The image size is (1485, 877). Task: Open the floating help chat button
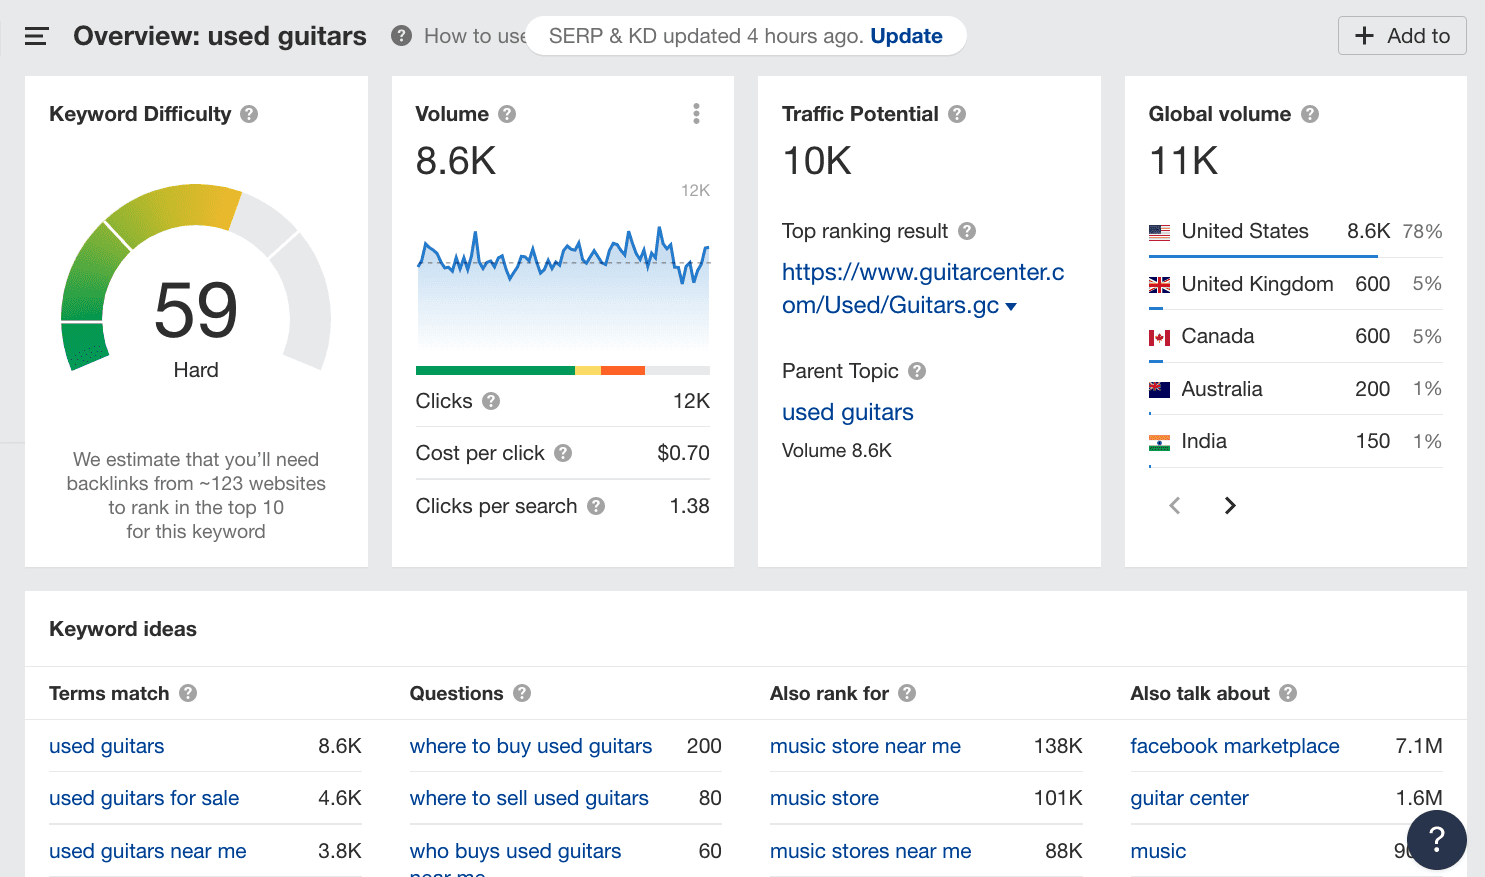pos(1436,839)
